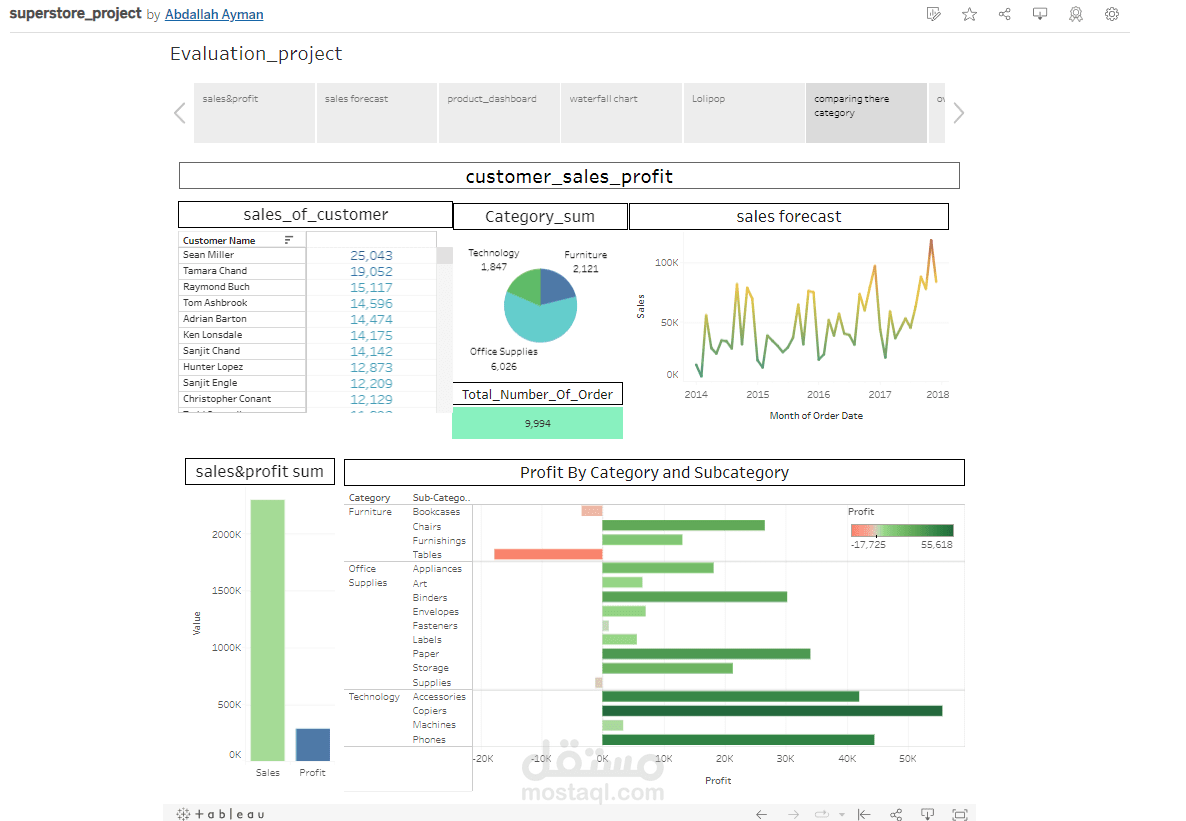The width and height of the screenshot is (1186, 821).
Task: Select customer row Sean Miller
Action: coord(242,255)
